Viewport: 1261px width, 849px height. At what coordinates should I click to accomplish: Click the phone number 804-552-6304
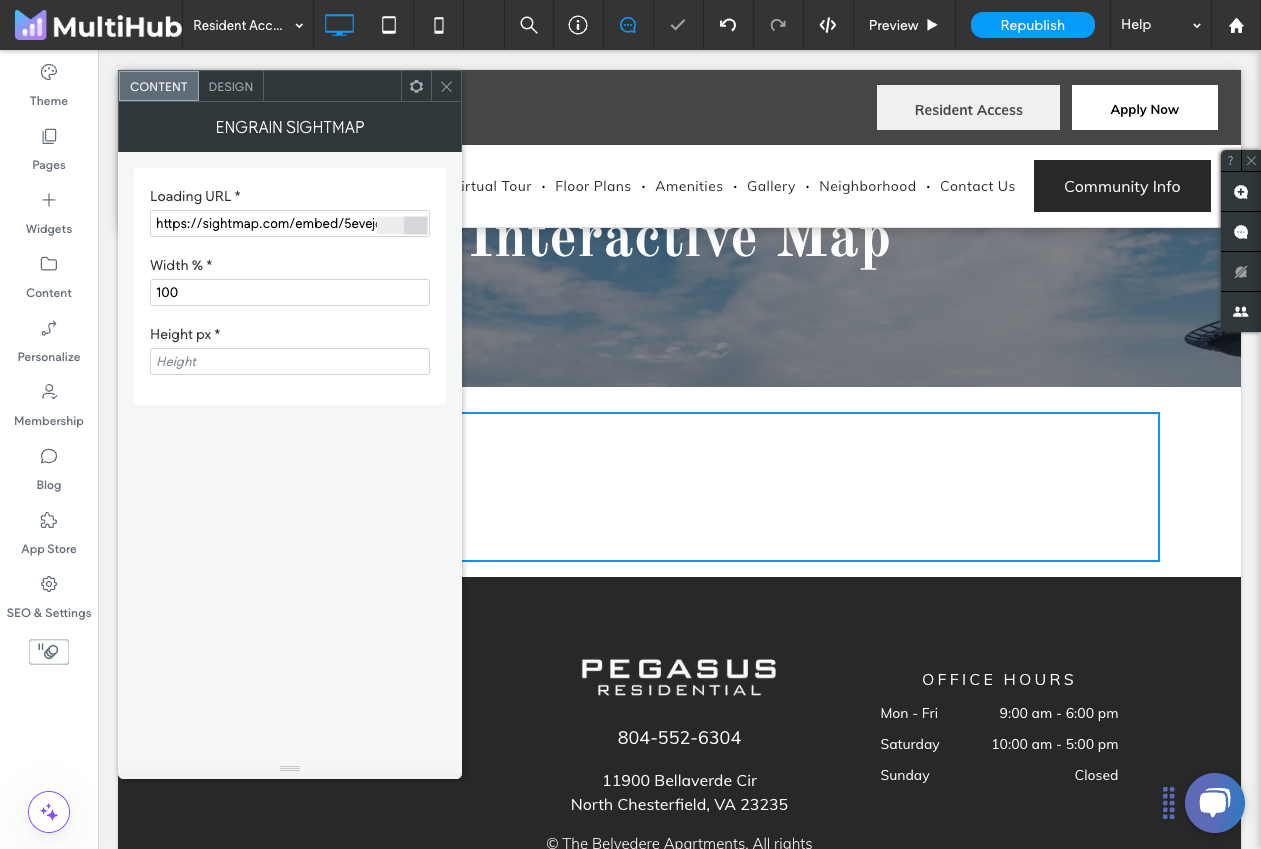coord(679,738)
